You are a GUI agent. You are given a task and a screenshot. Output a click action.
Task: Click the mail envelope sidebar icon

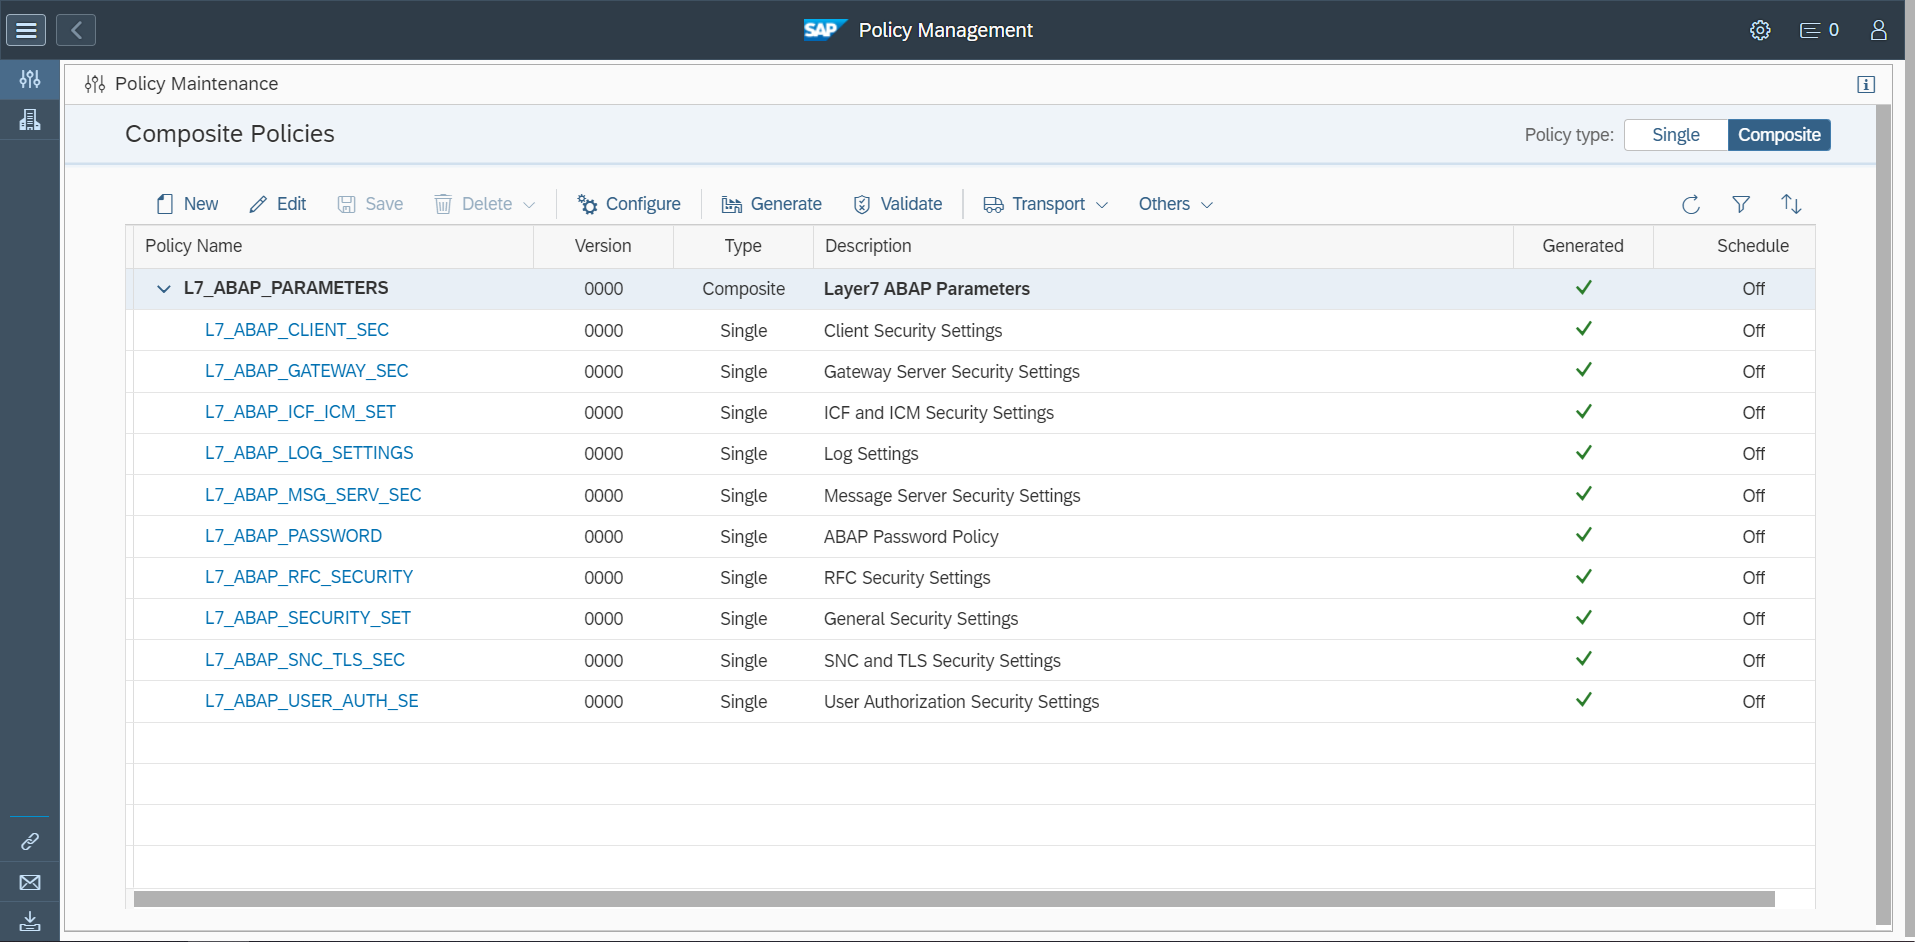click(30, 882)
